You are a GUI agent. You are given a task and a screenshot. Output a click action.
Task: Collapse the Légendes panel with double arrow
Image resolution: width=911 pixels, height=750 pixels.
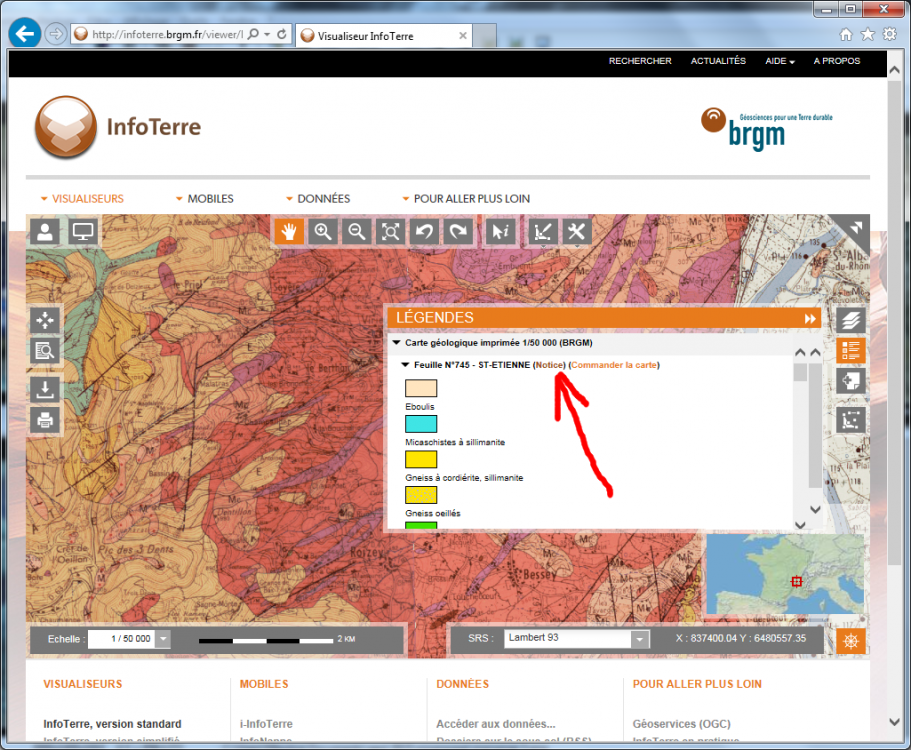pos(810,318)
